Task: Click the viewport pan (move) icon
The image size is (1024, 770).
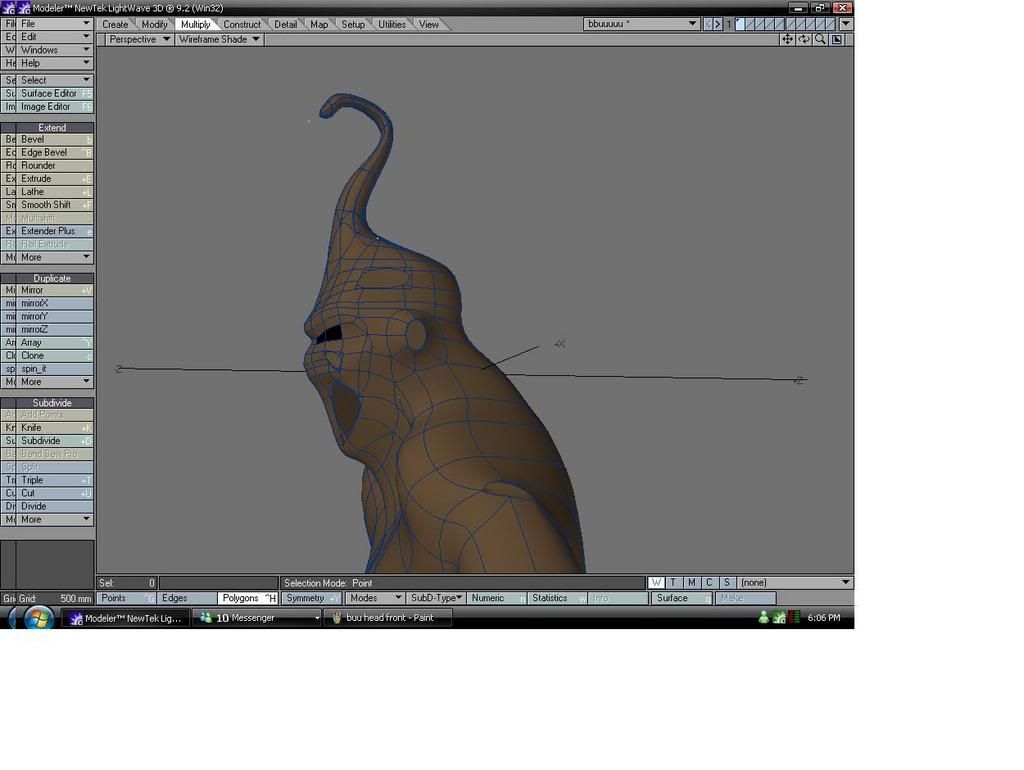Action: tap(788, 39)
